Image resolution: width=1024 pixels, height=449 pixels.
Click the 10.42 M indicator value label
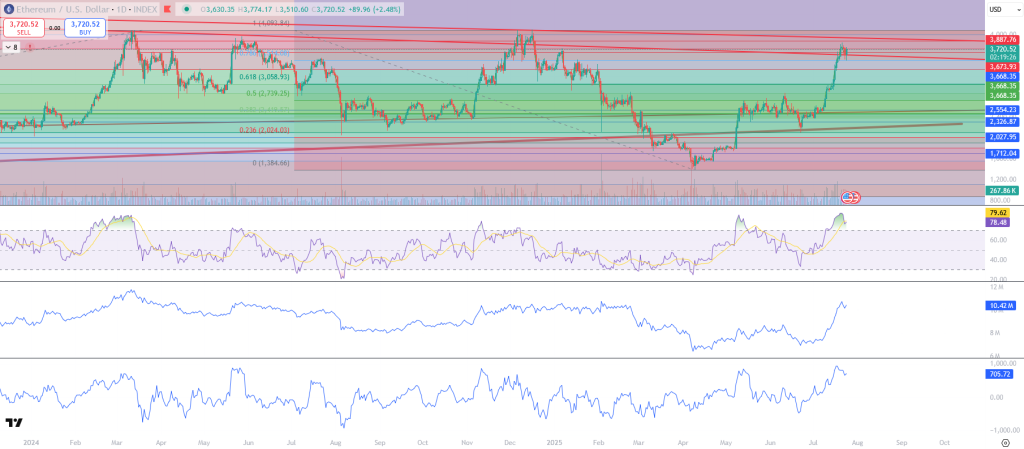[1000, 305]
